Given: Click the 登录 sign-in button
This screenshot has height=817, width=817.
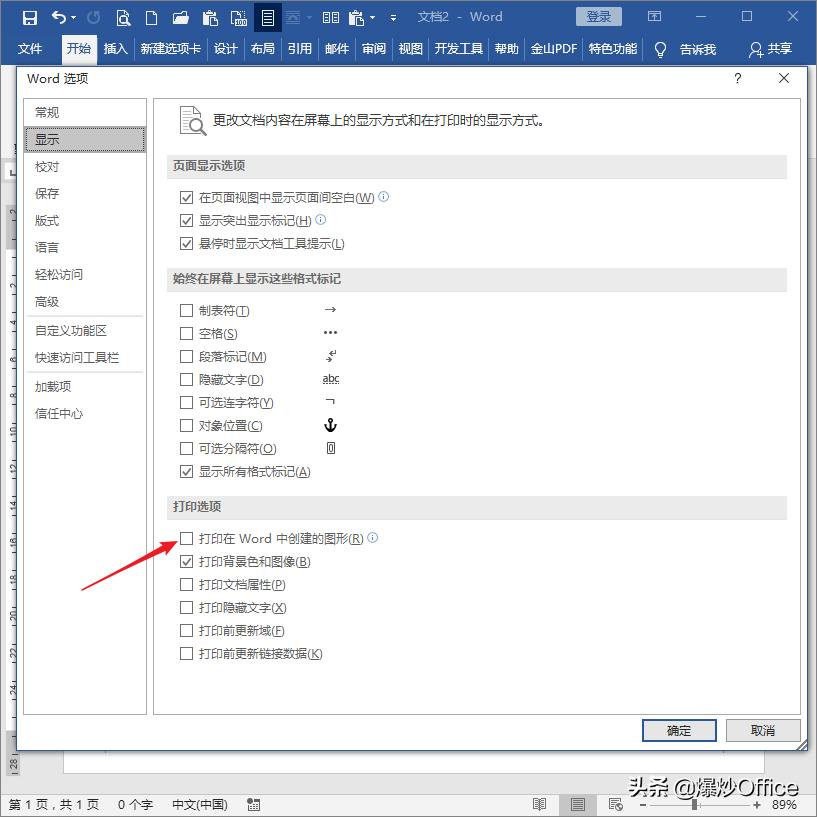Looking at the screenshot, I should click(x=600, y=16).
